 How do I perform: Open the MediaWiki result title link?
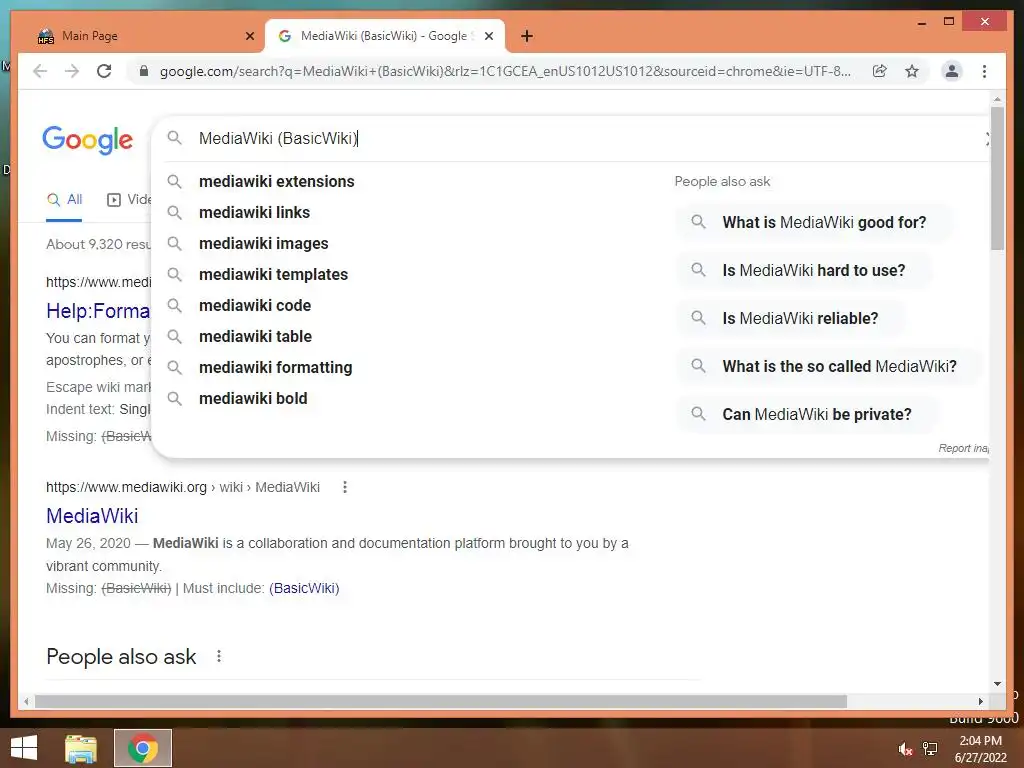(x=92, y=516)
